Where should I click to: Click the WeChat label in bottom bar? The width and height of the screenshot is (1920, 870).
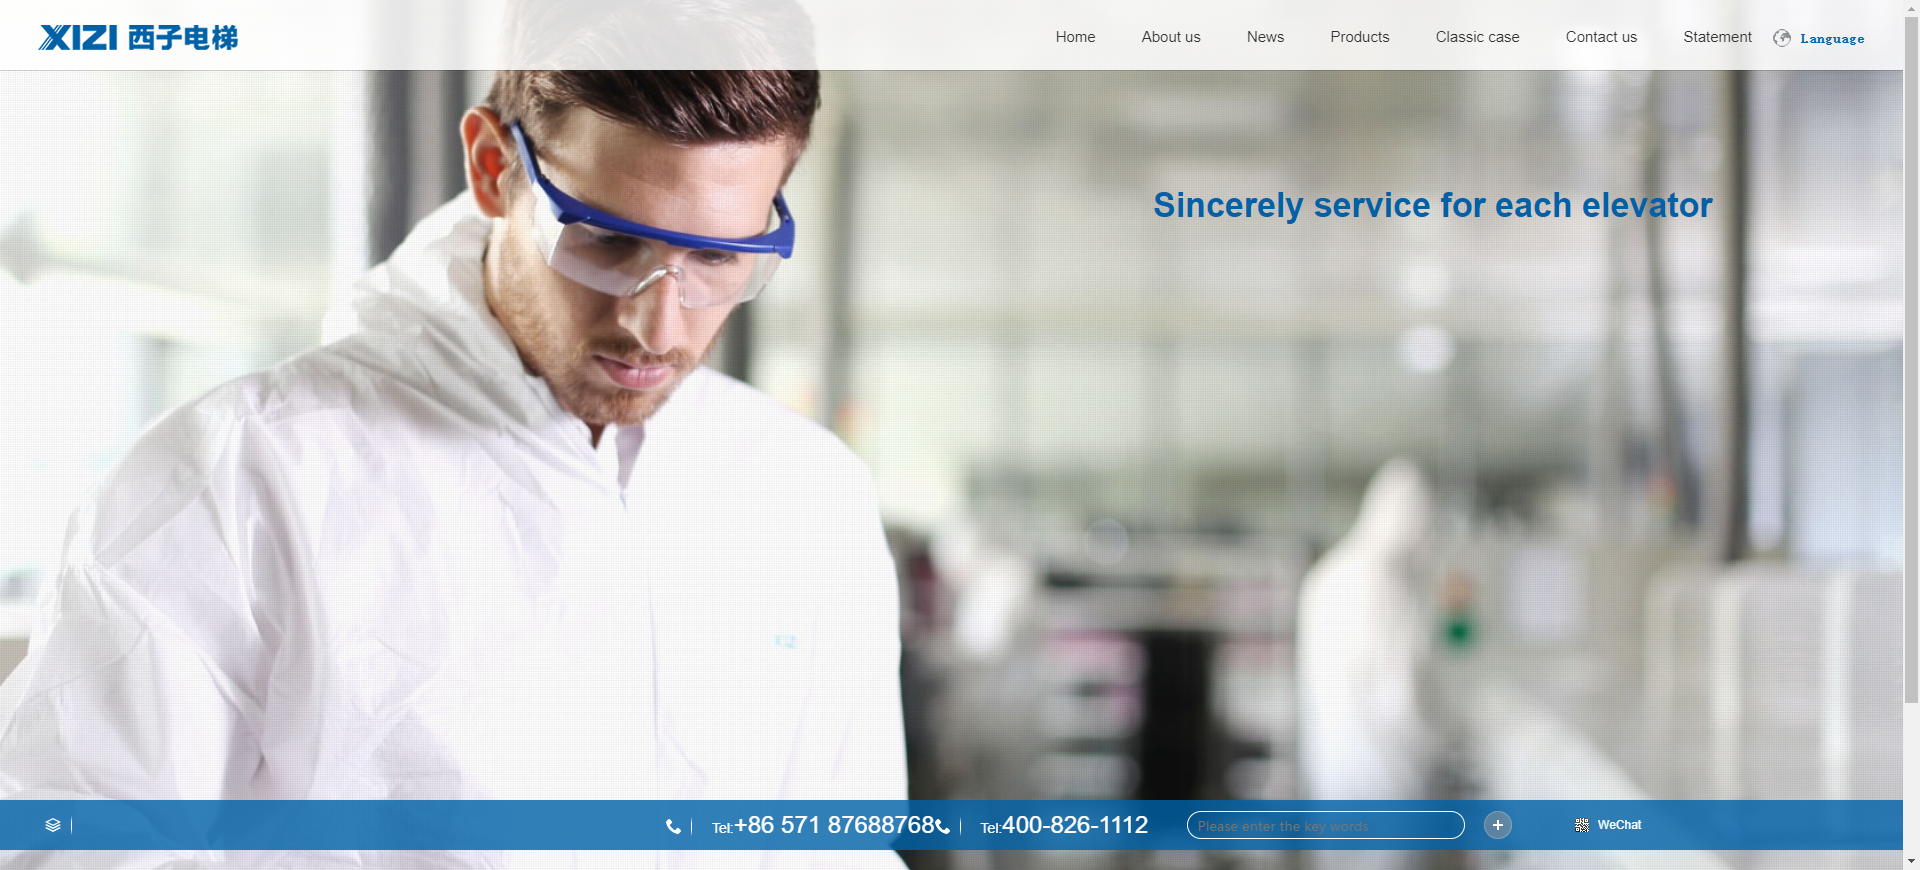1619,825
